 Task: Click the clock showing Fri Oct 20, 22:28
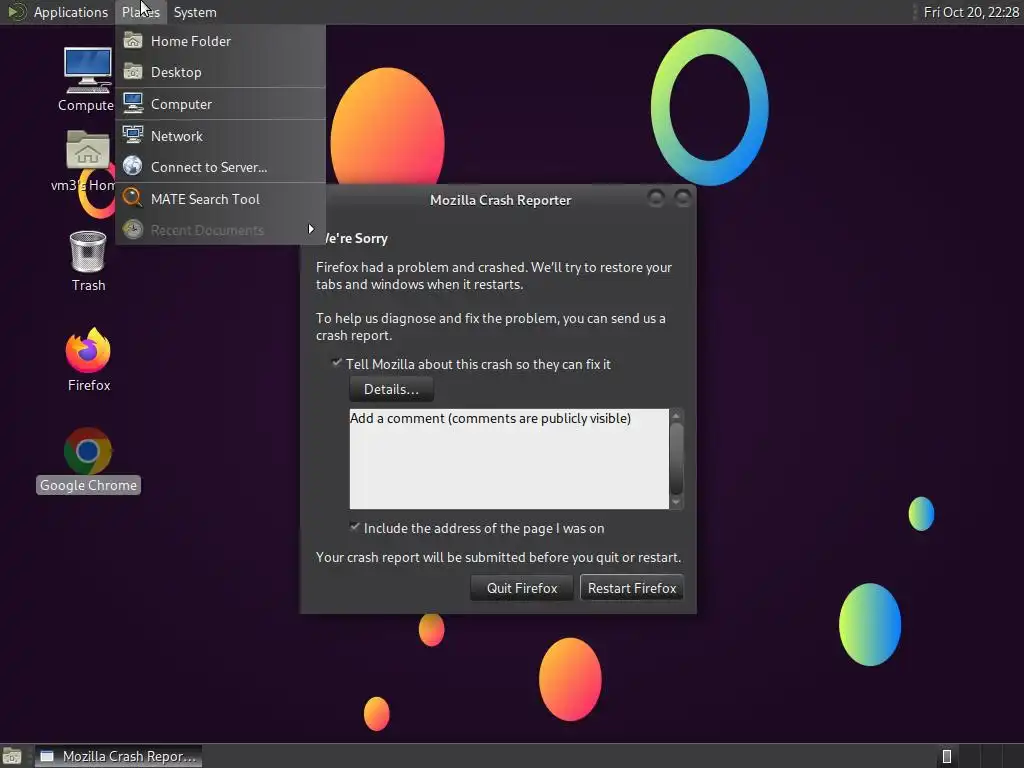970,12
